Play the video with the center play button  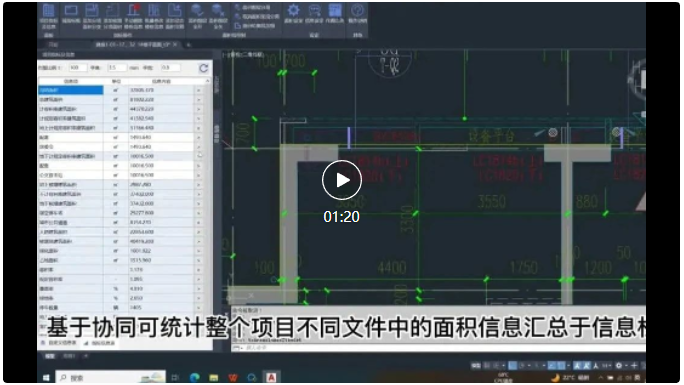(342, 180)
